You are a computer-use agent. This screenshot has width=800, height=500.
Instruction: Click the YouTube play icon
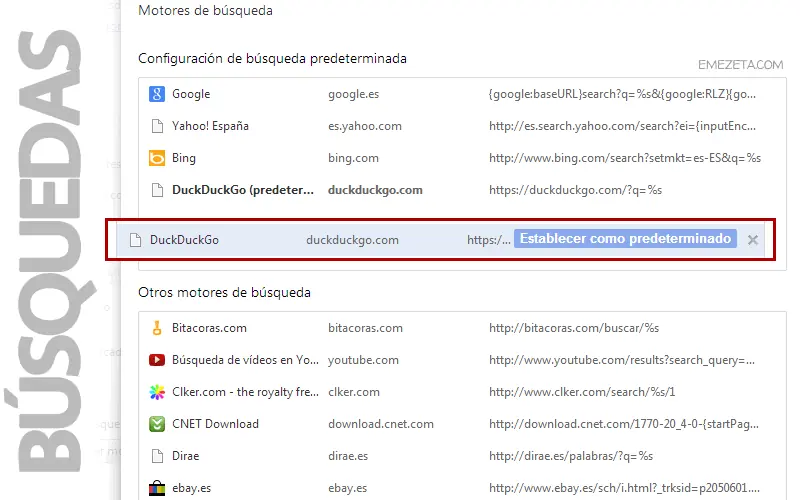157,360
